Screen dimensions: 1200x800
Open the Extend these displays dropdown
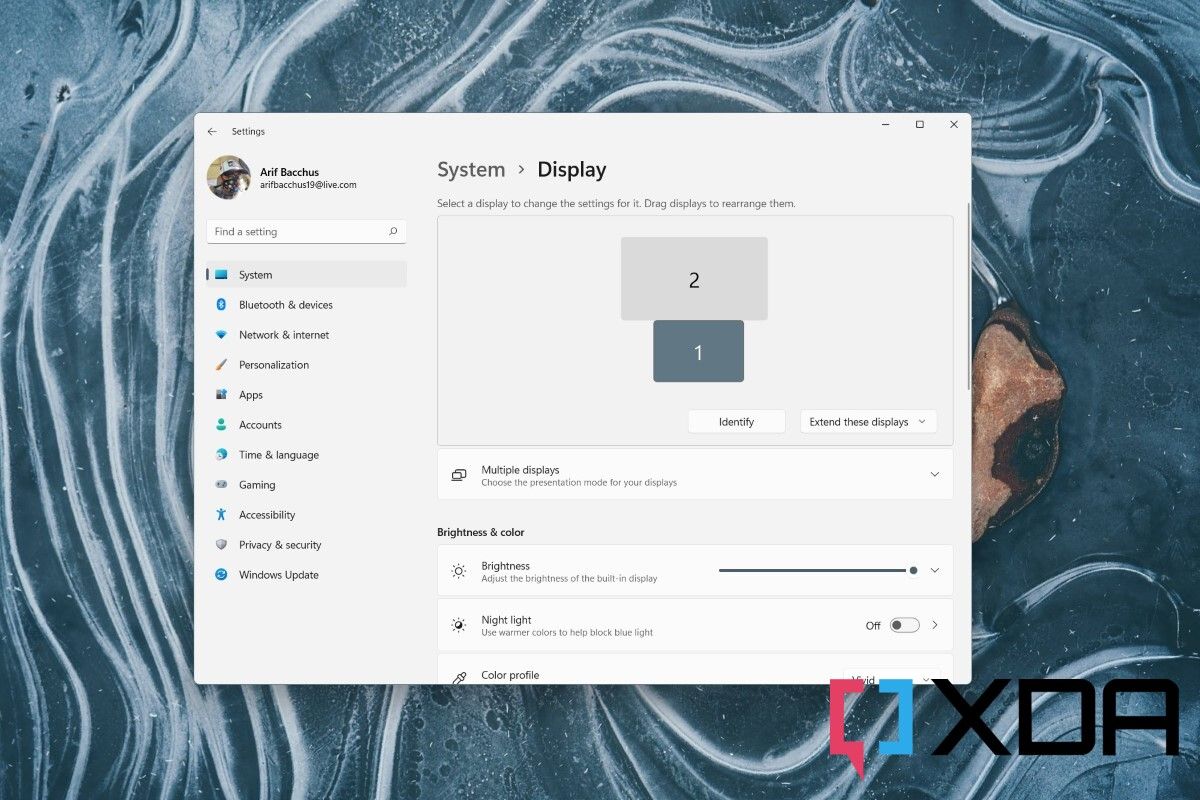867,421
